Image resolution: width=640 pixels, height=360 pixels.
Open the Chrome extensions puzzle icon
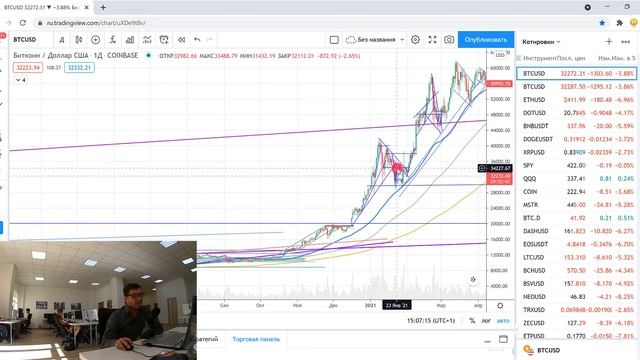pos(619,23)
